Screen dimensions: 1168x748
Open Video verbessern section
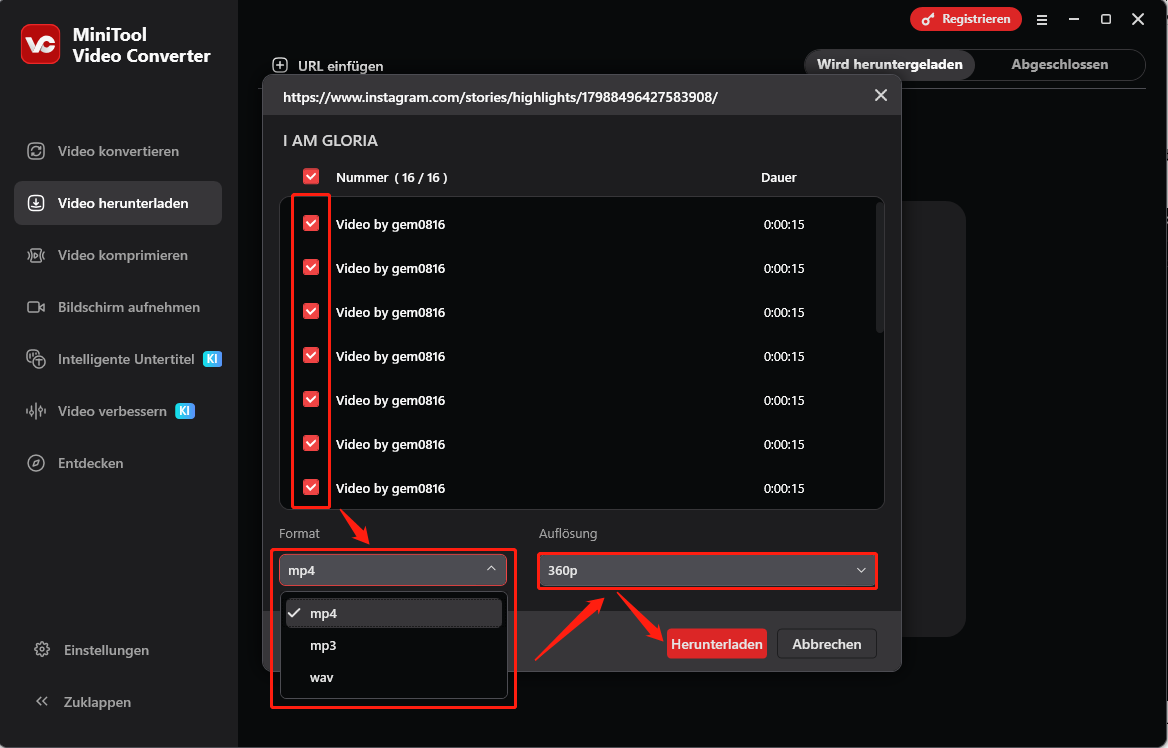click(x=118, y=411)
